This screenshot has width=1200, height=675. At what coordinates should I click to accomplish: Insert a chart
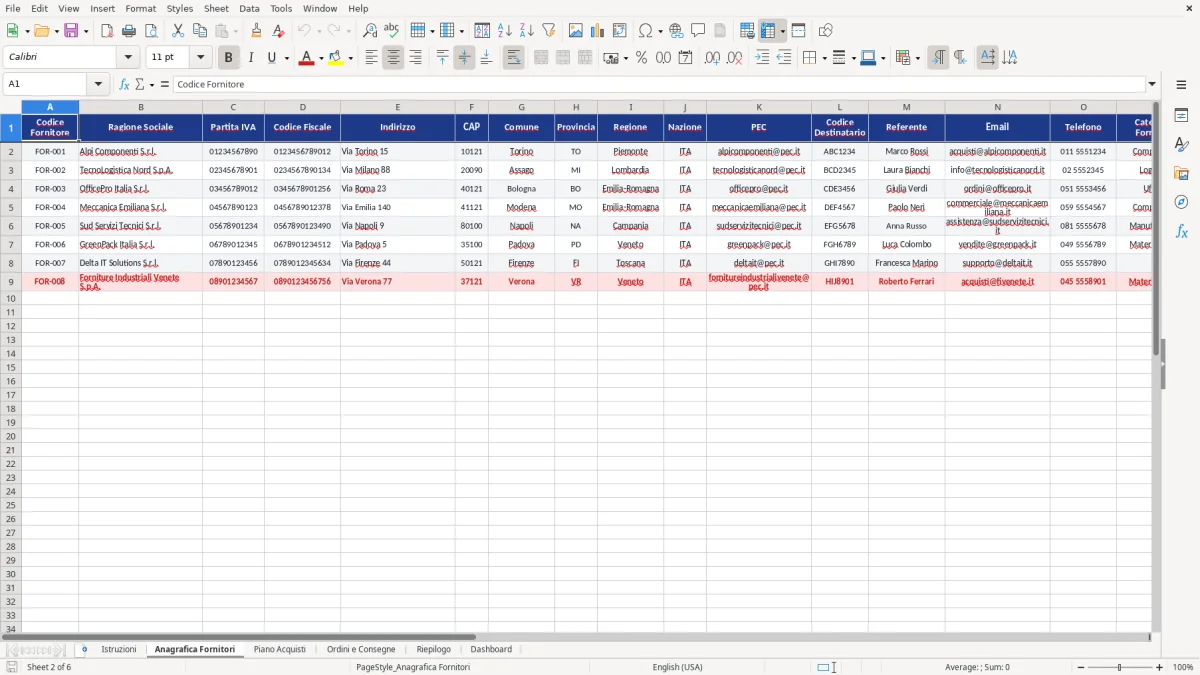(598, 31)
